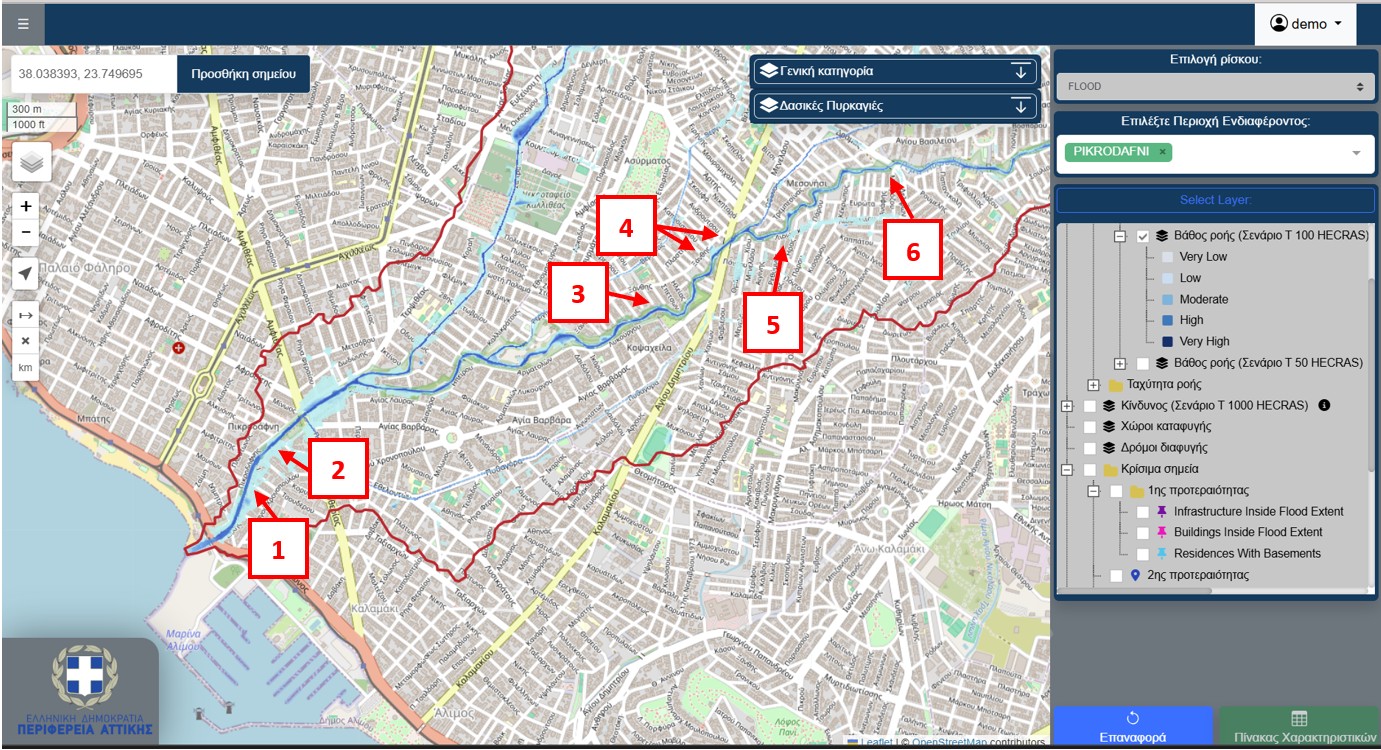The height and width of the screenshot is (750, 1381).
Task: Zoom out of the map
Action: tap(26, 232)
